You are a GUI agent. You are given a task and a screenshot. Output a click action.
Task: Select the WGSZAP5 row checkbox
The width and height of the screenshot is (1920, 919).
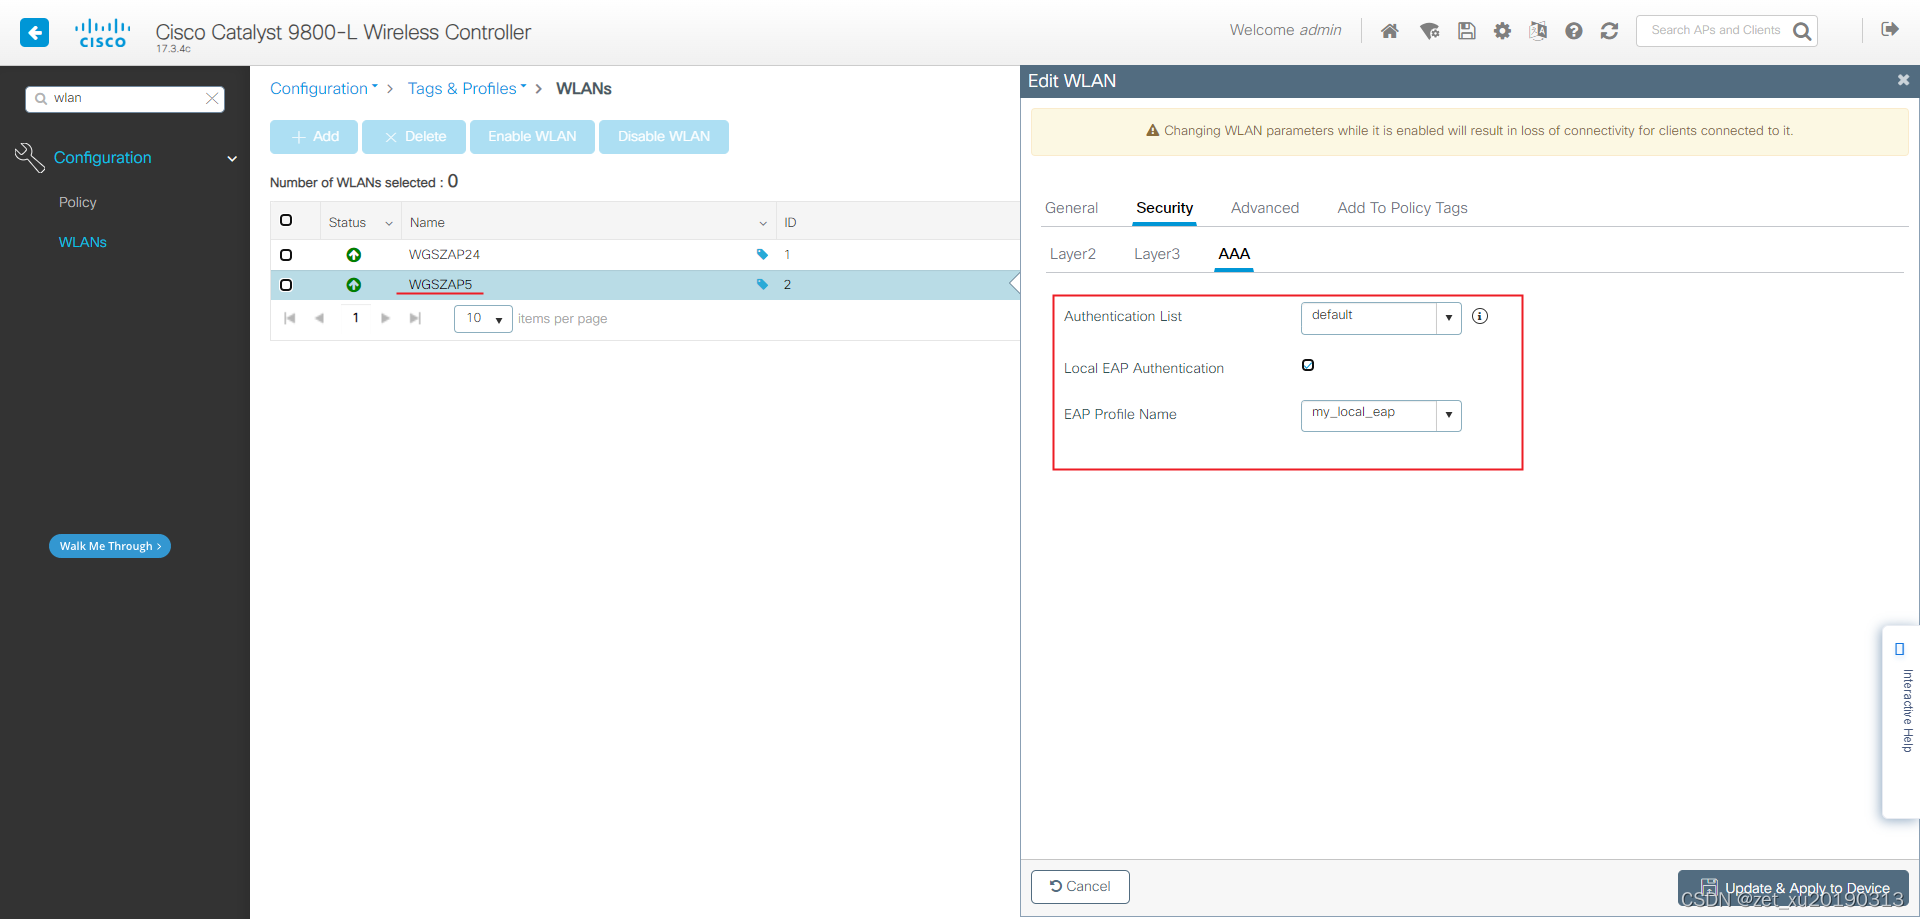point(286,285)
